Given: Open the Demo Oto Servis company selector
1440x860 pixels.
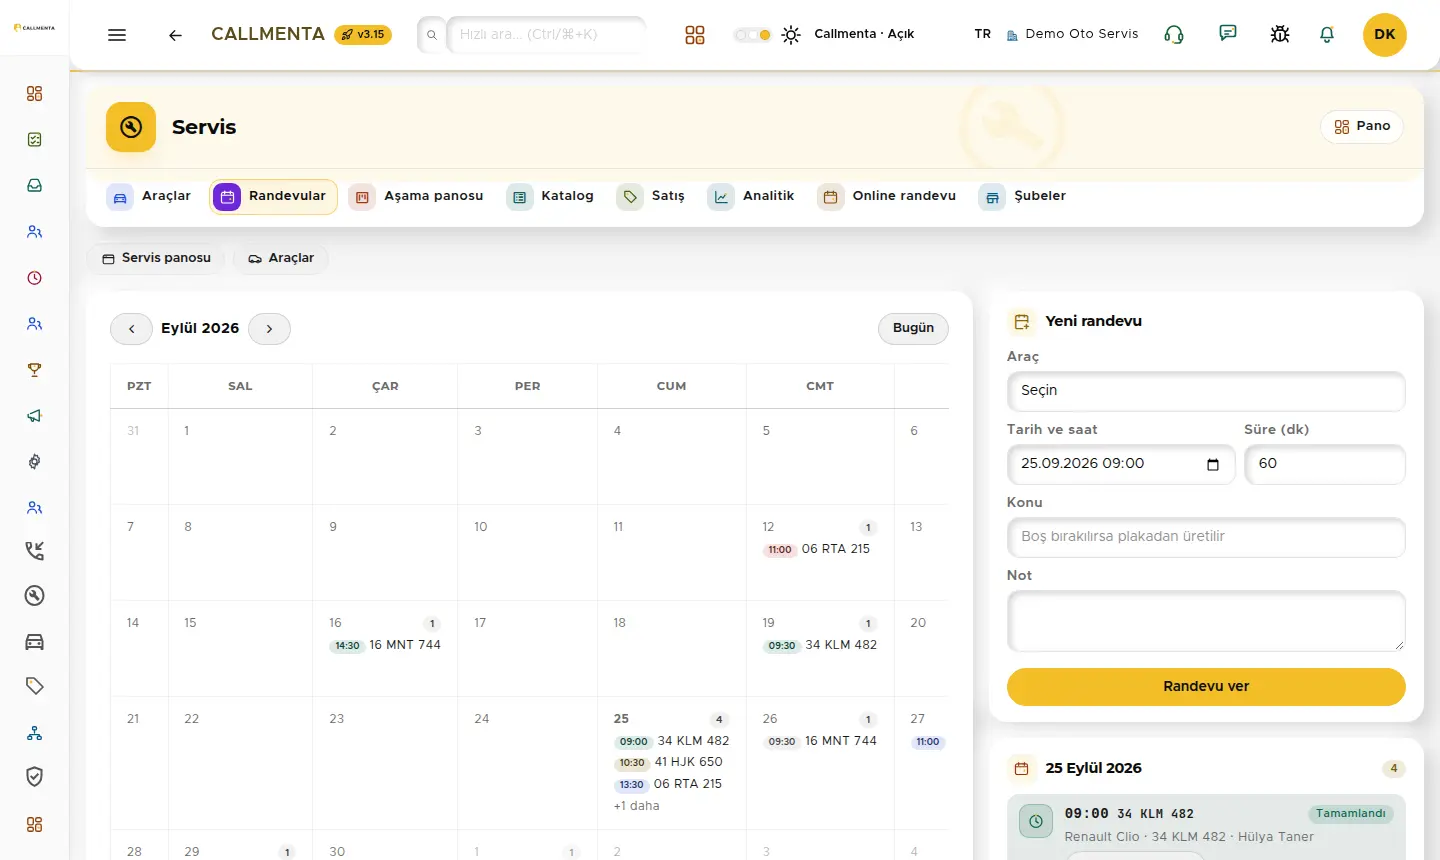Looking at the screenshot, I should [x=1072, y=34].
